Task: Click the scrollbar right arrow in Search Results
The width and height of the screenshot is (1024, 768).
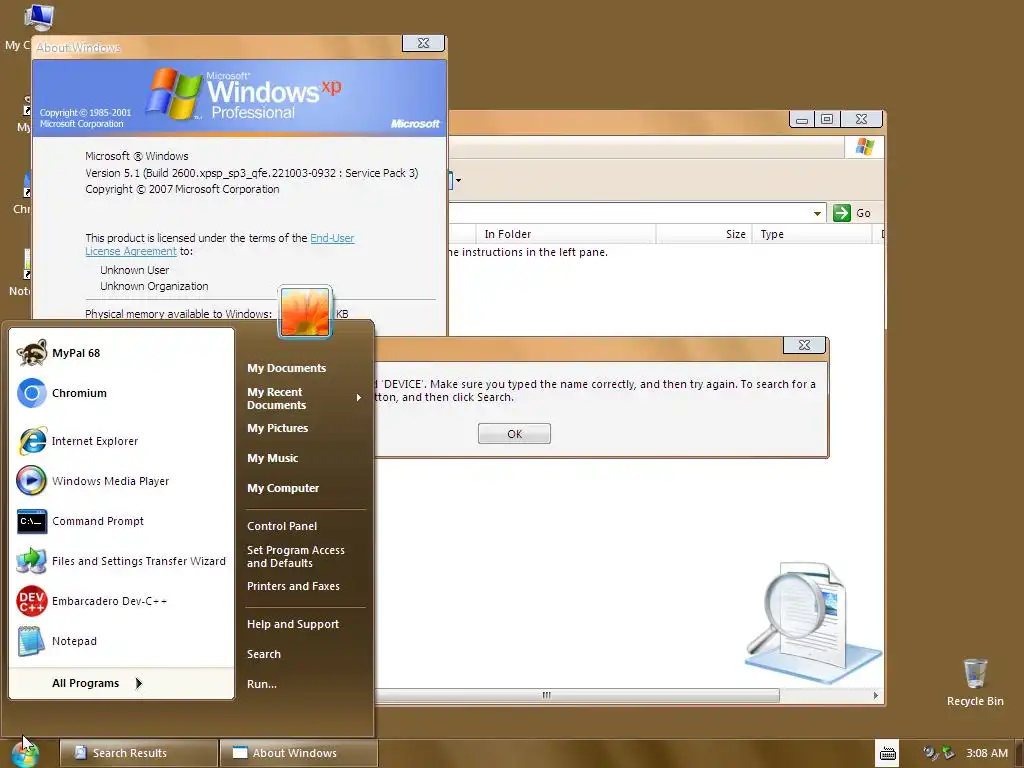Action: point(876,696)
